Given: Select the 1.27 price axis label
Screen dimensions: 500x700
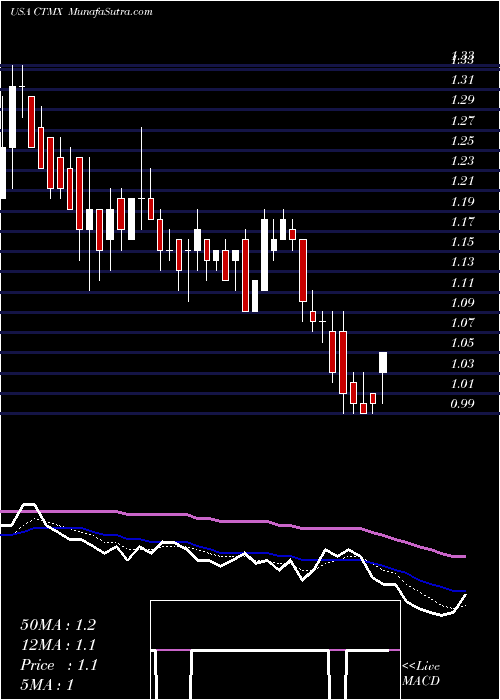Looking at the screenshot, I should (x=462, y=121).
